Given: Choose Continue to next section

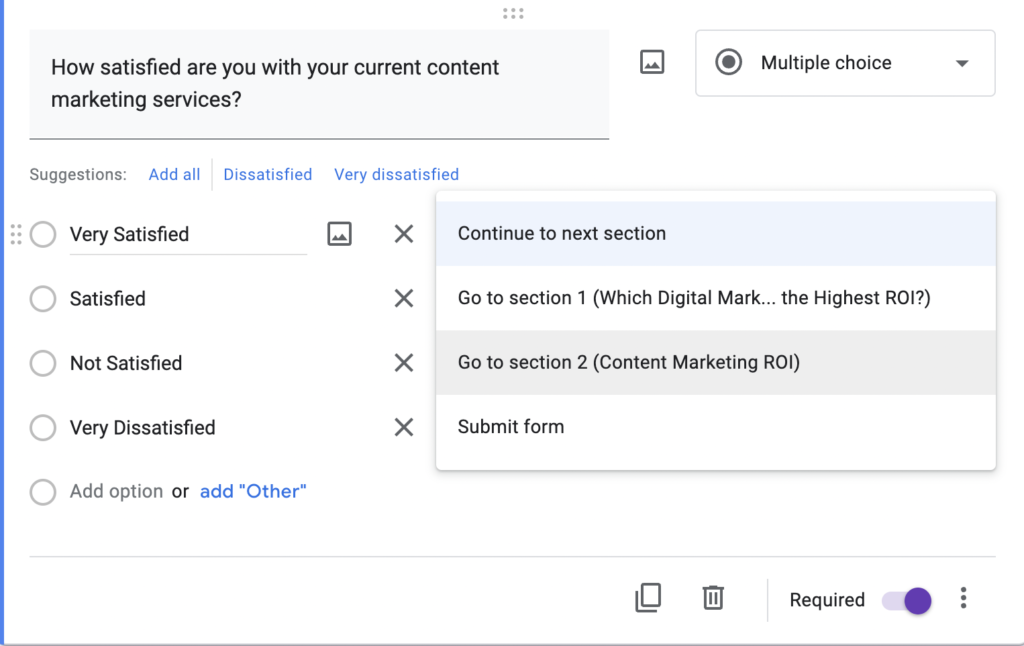Looking at the screenshot, I should tap(715, 234).
